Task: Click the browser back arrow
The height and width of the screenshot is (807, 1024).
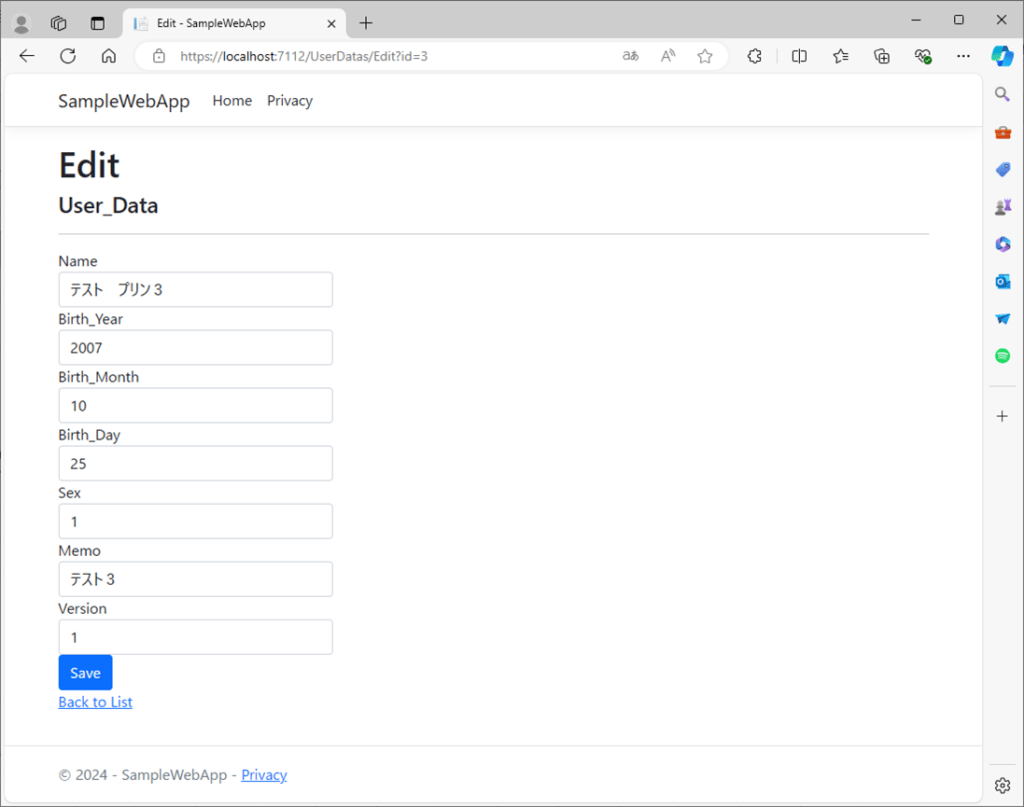Action: pyautogui.click(x=27, y=56)
